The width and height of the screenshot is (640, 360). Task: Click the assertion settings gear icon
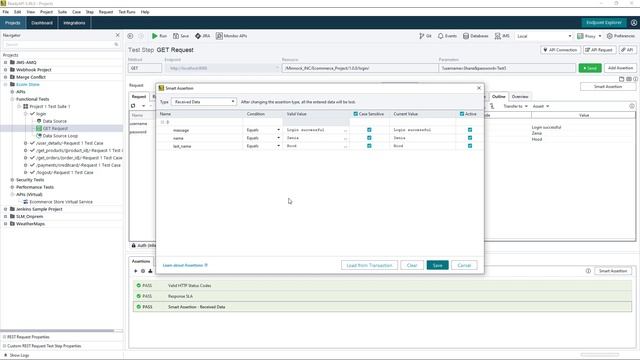143,271
